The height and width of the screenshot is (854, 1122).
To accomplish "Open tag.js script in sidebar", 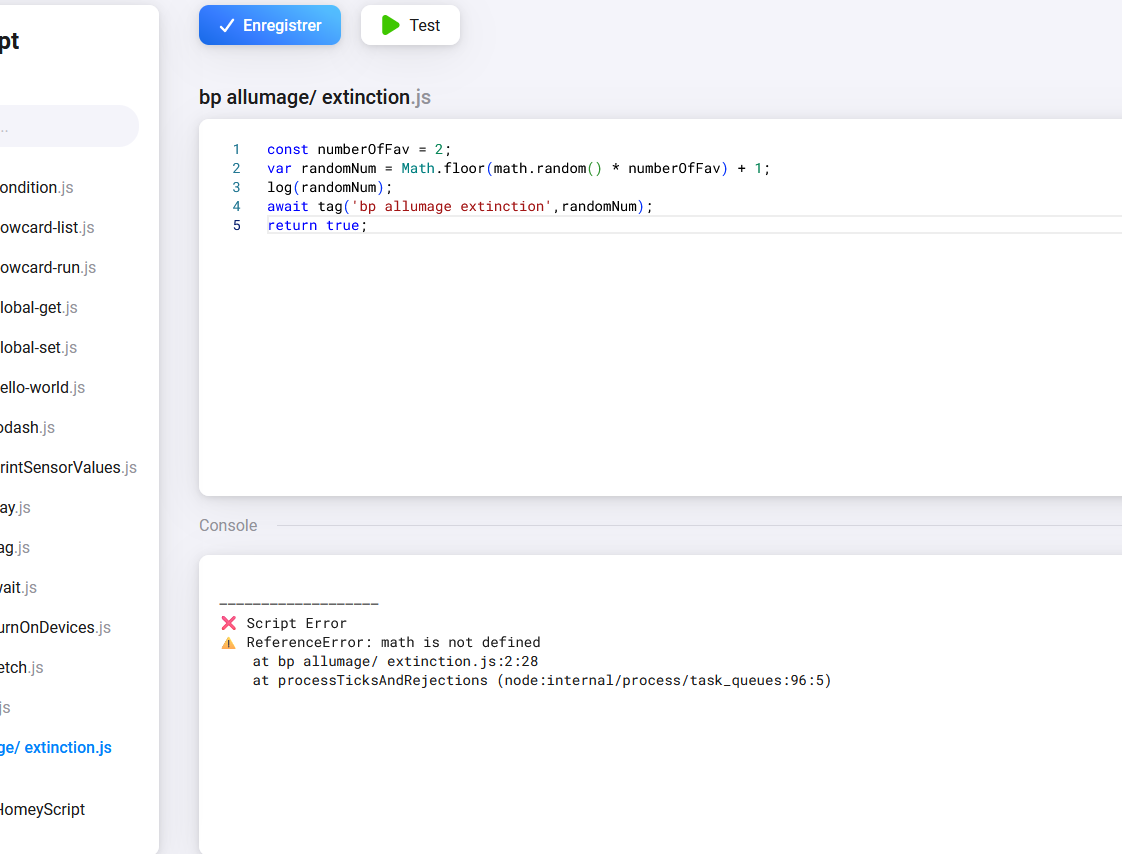I will [15, 548].
